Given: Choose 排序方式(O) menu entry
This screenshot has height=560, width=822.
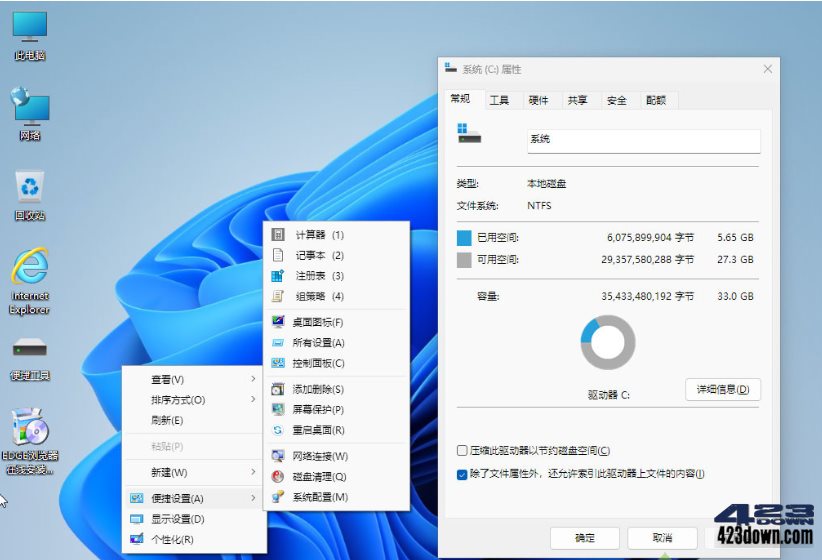Looking at the screenshot, I should point(194,400).
